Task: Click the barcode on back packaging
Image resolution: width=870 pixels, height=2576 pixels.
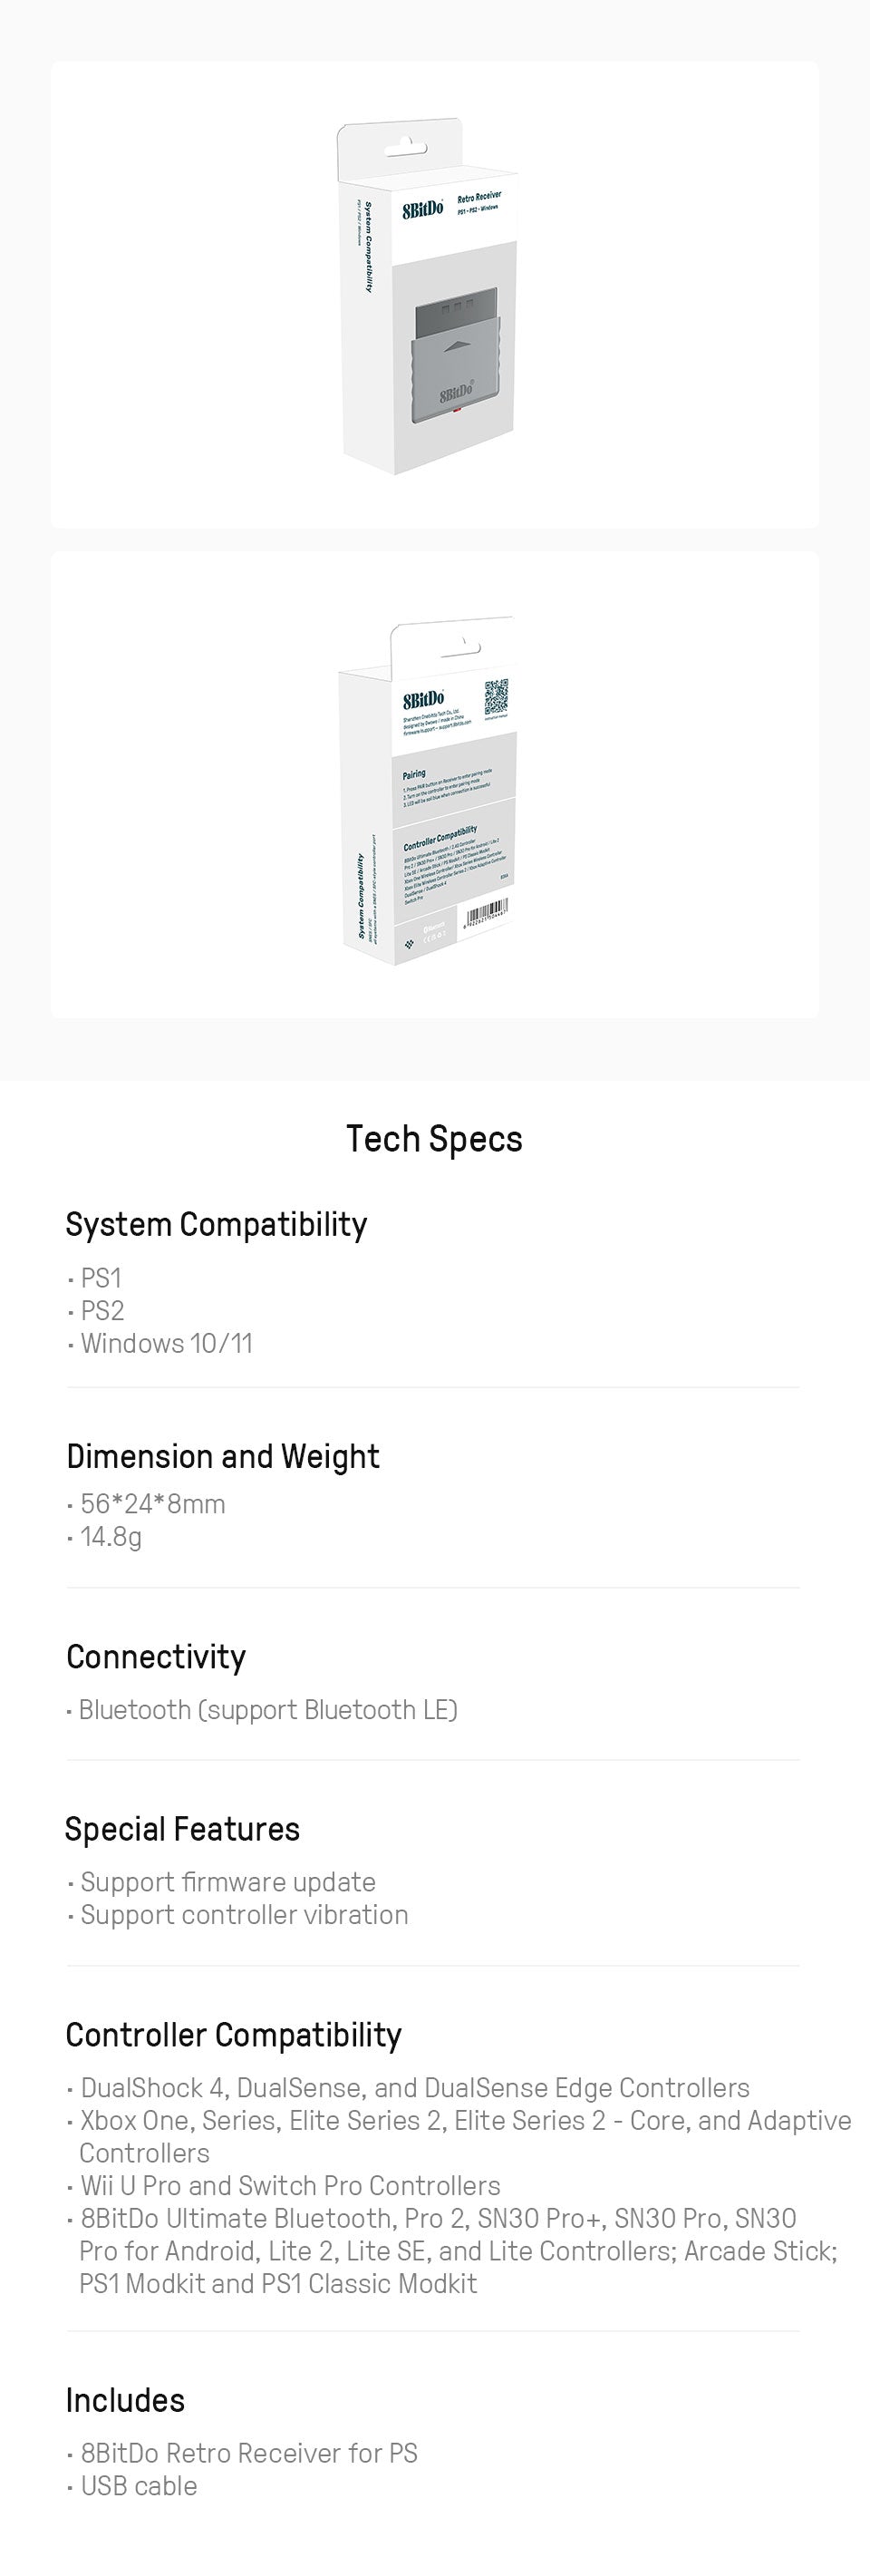Action: point(485,914)
